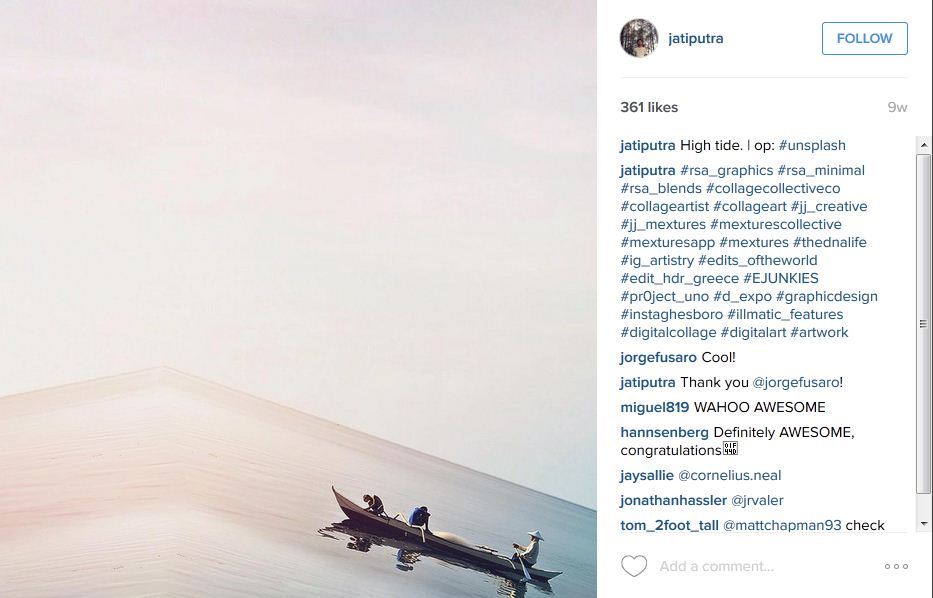Open the @jrvaler mention
The width and height of the screenshot is (933, 598).
[x=757, y=500]
